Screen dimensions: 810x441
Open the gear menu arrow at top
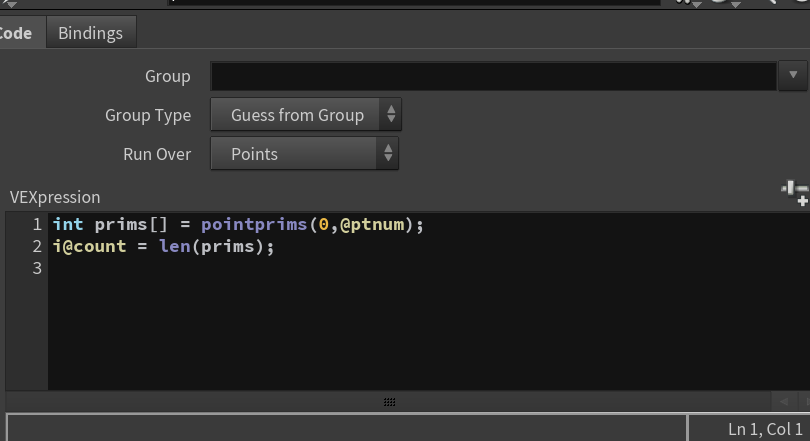697,4
